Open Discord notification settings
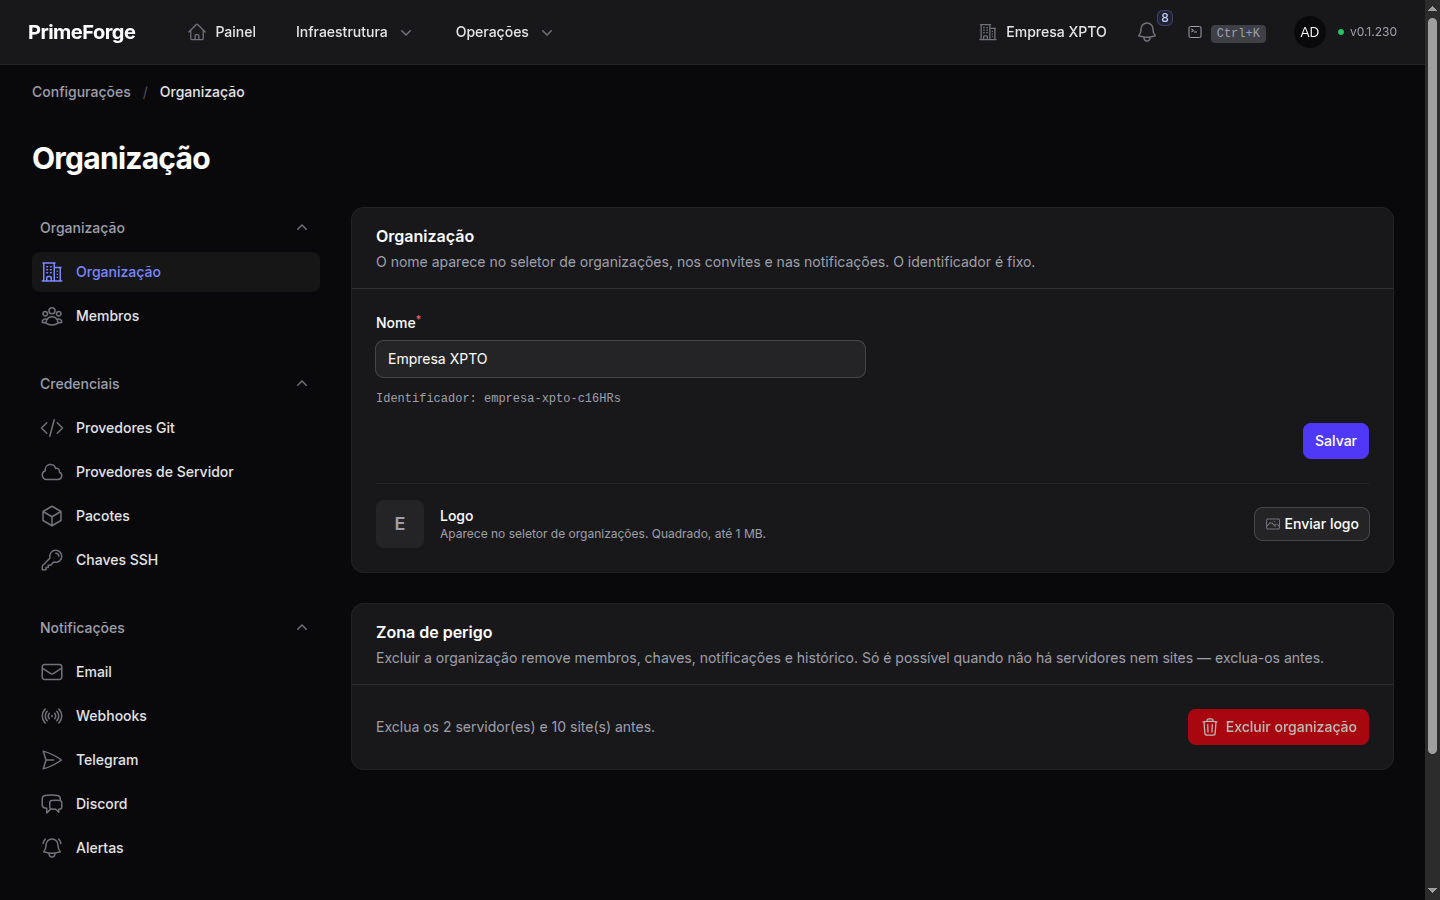1440x900 pixels. click(176, 804)
